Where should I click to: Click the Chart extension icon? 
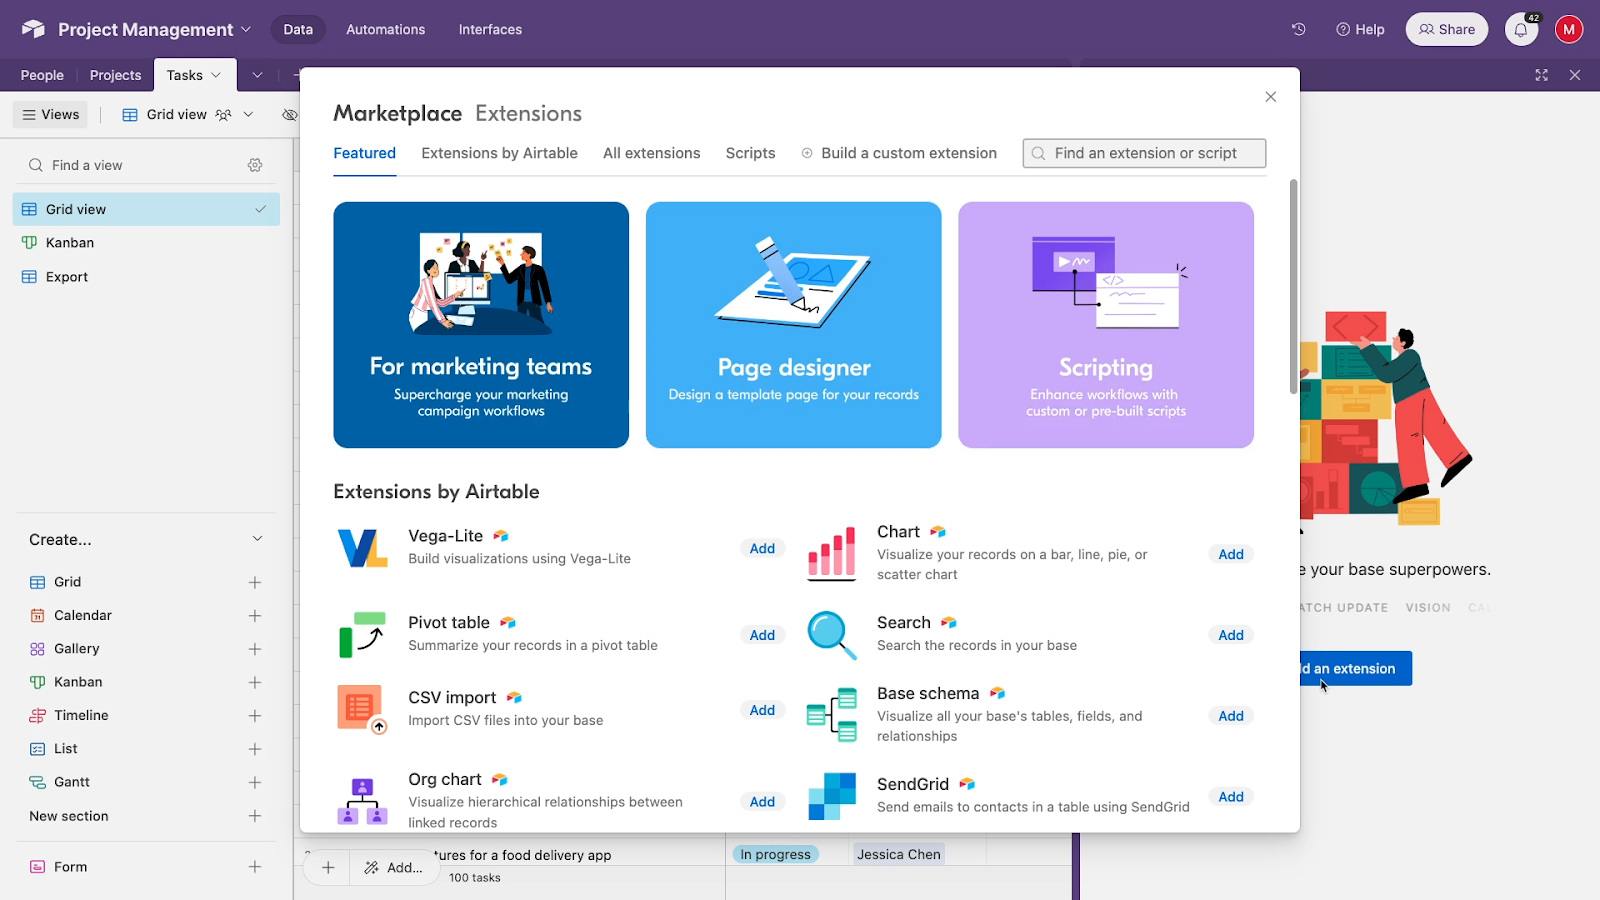pos(831,553)
